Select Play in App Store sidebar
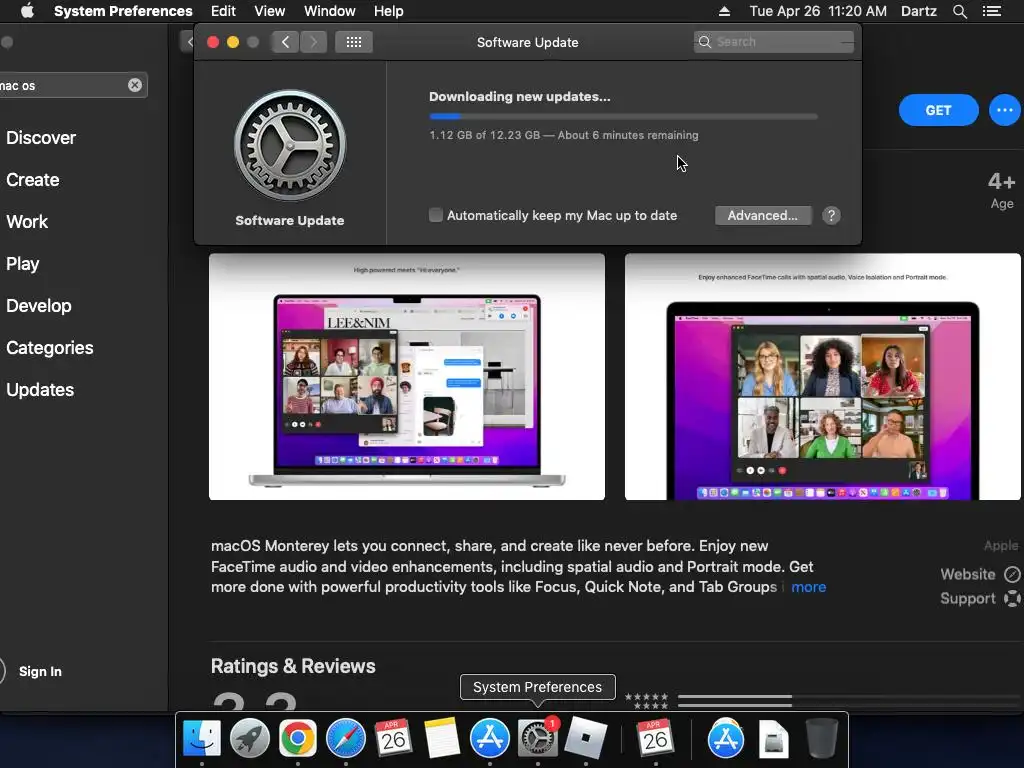 point(23,263)
